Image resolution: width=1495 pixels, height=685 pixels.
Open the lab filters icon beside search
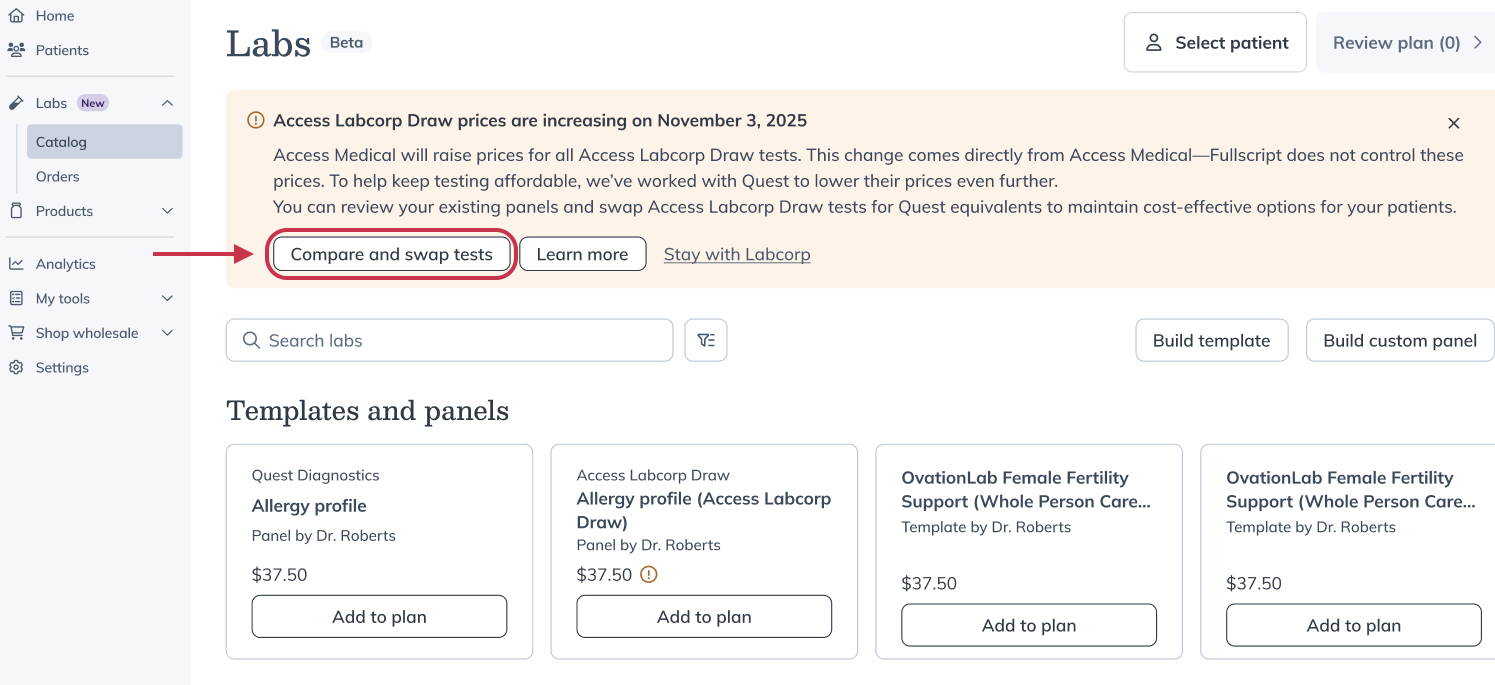[706, 340]
